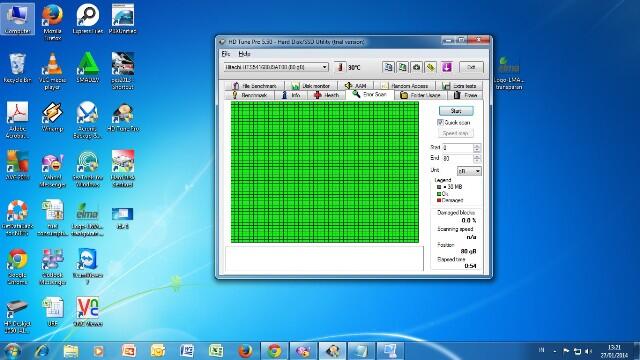Click the camera save screenshot toolbar icon
The width and height of the screenshot is (640, 360).
click(416, 67)
